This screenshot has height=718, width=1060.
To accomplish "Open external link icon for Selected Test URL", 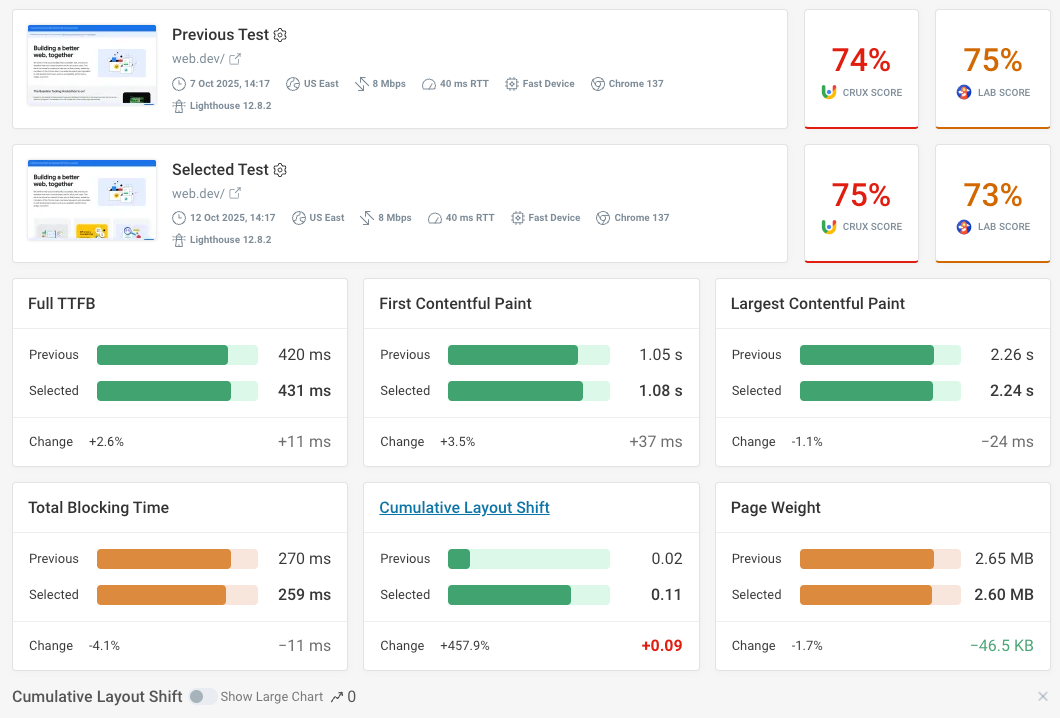I will pos(235,194).
